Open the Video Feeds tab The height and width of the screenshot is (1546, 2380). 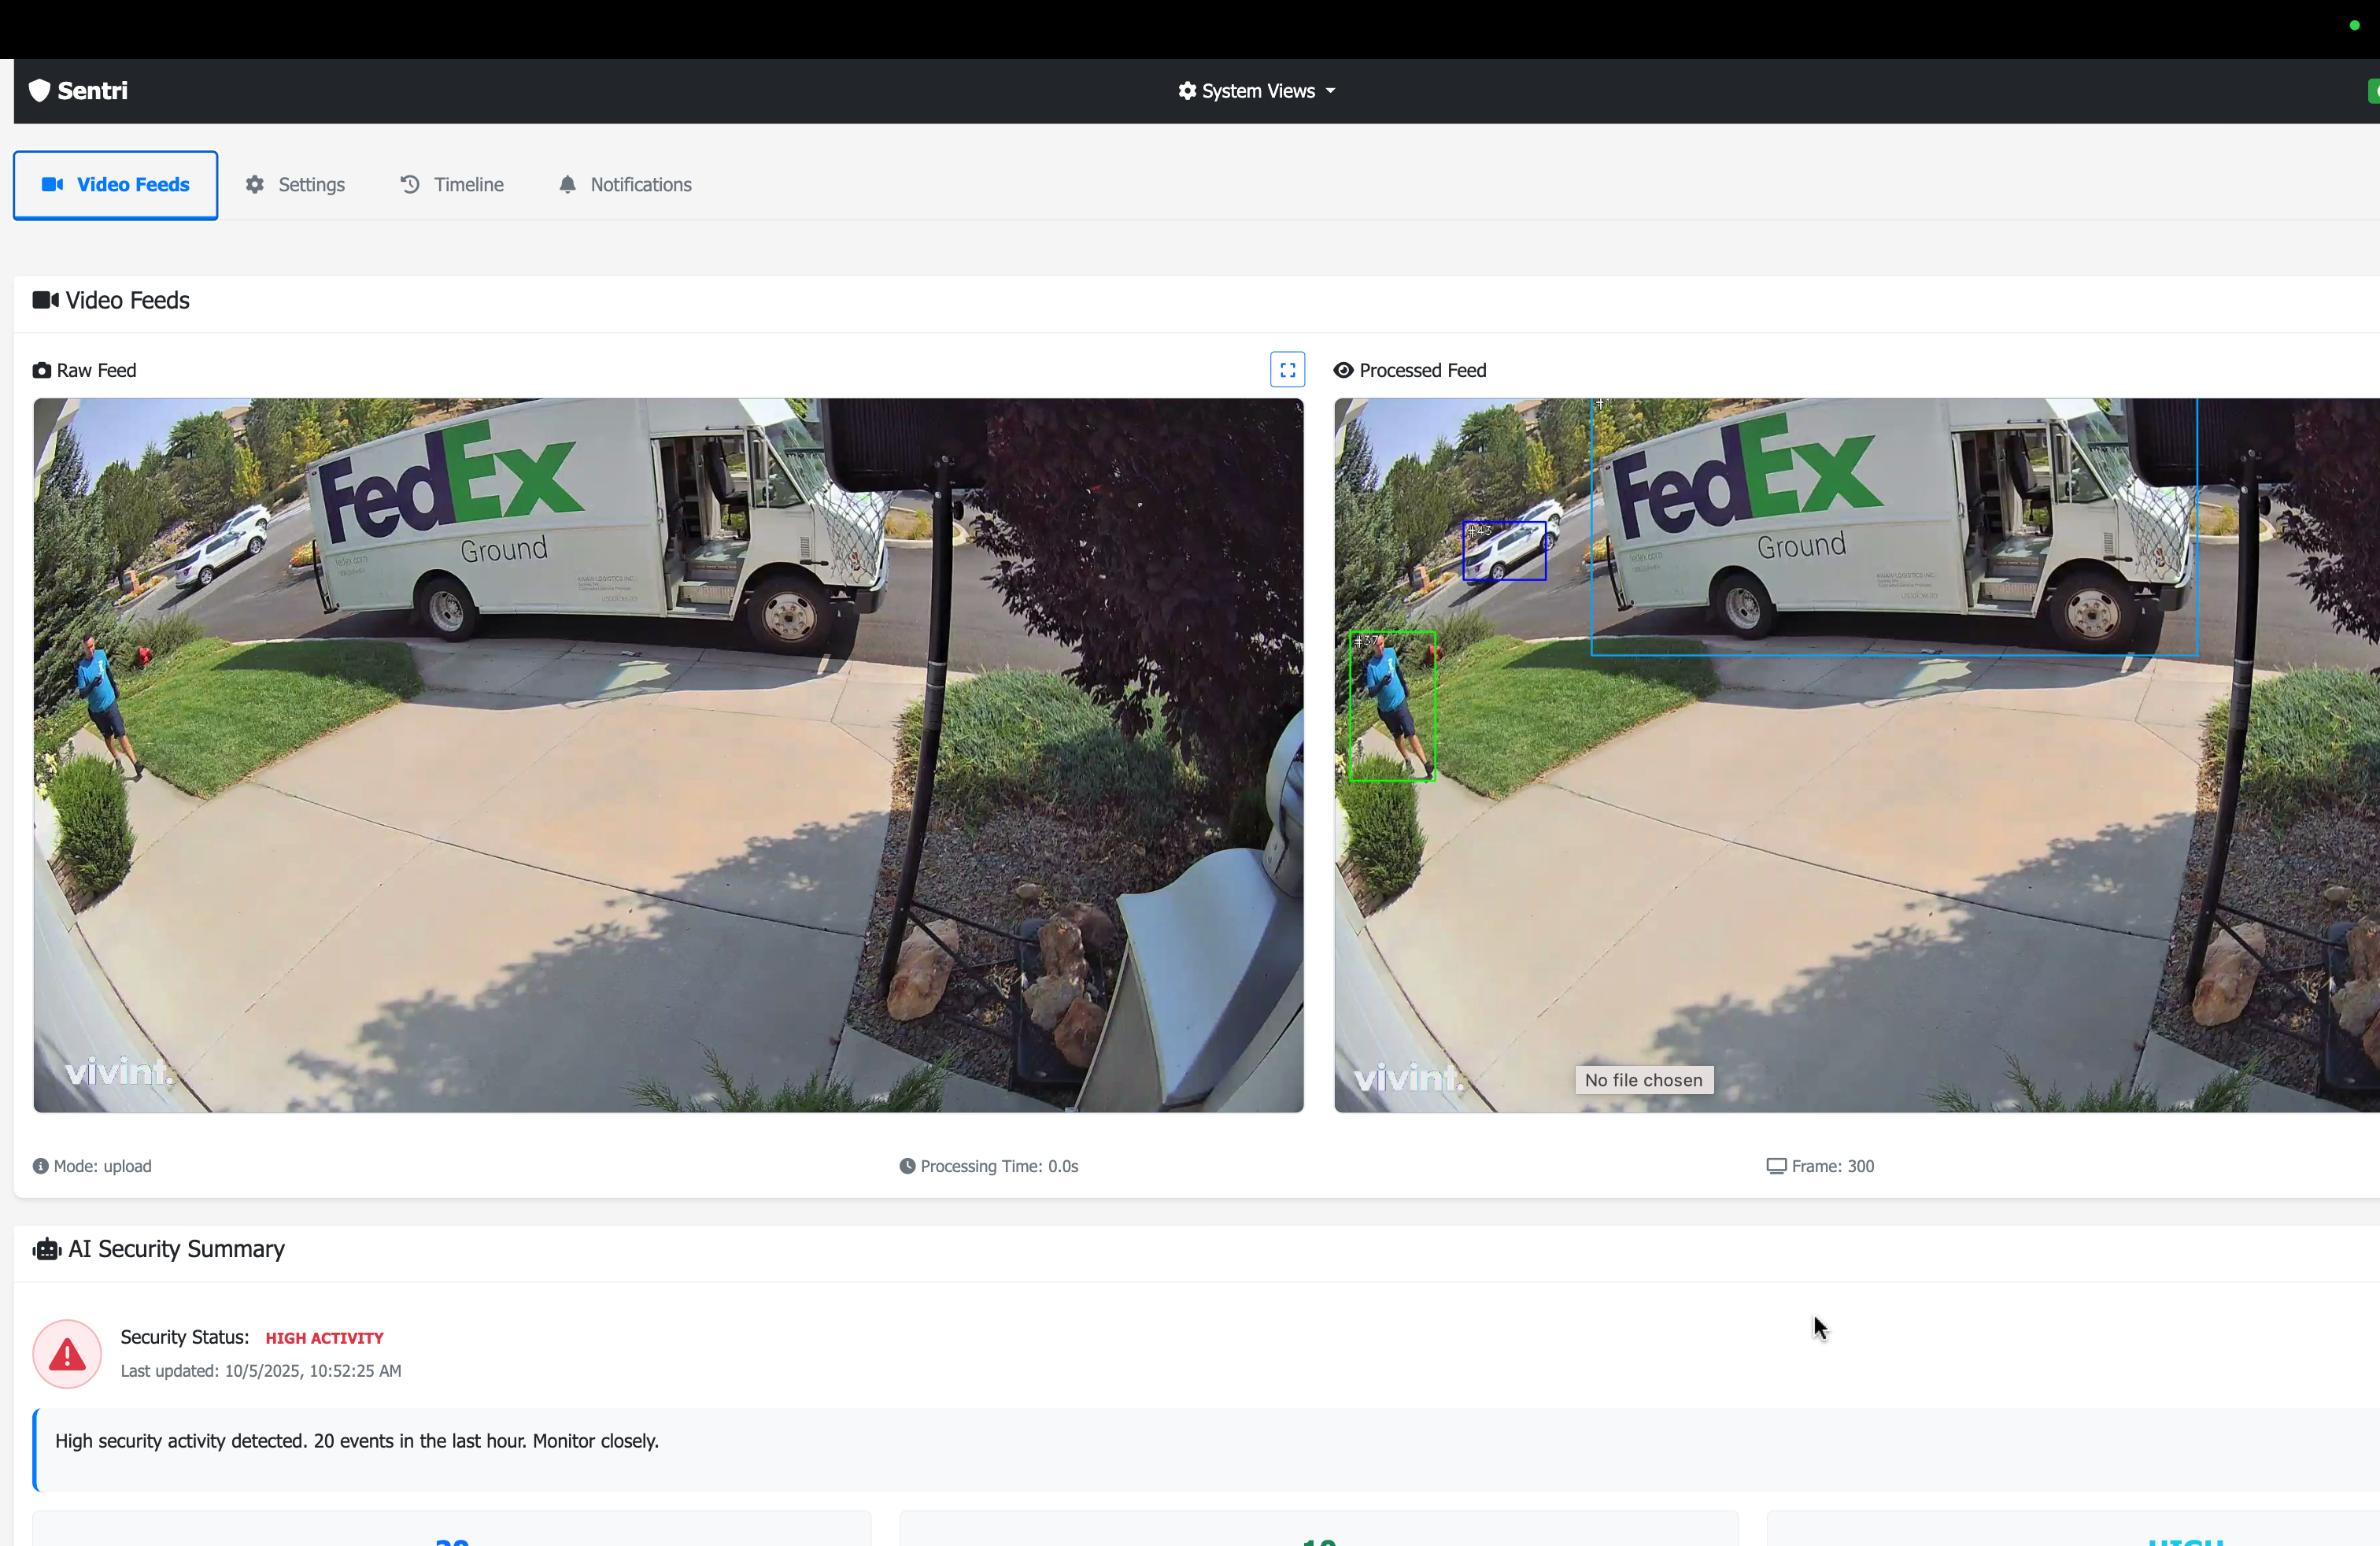coord(116,185)
